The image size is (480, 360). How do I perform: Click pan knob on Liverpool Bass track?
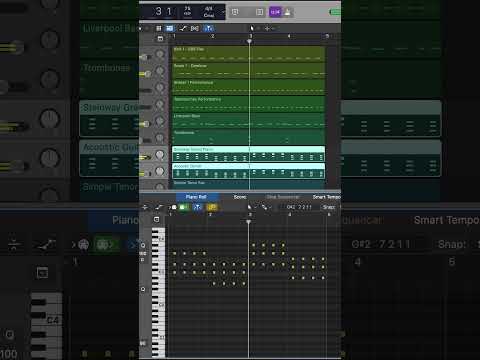[160, 121]
